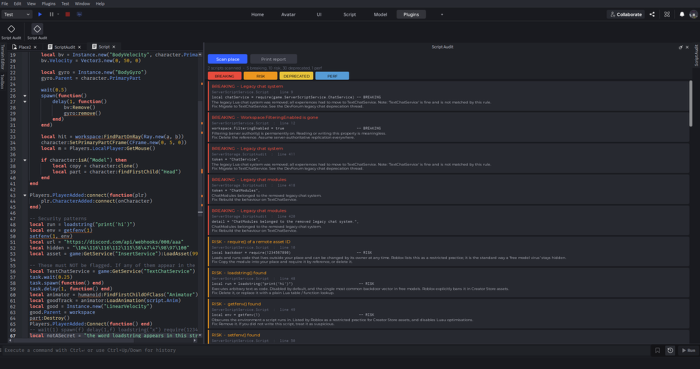This screenshot has width=700, height=369.
Task: Click the share icon
Action: click(652, 14)
